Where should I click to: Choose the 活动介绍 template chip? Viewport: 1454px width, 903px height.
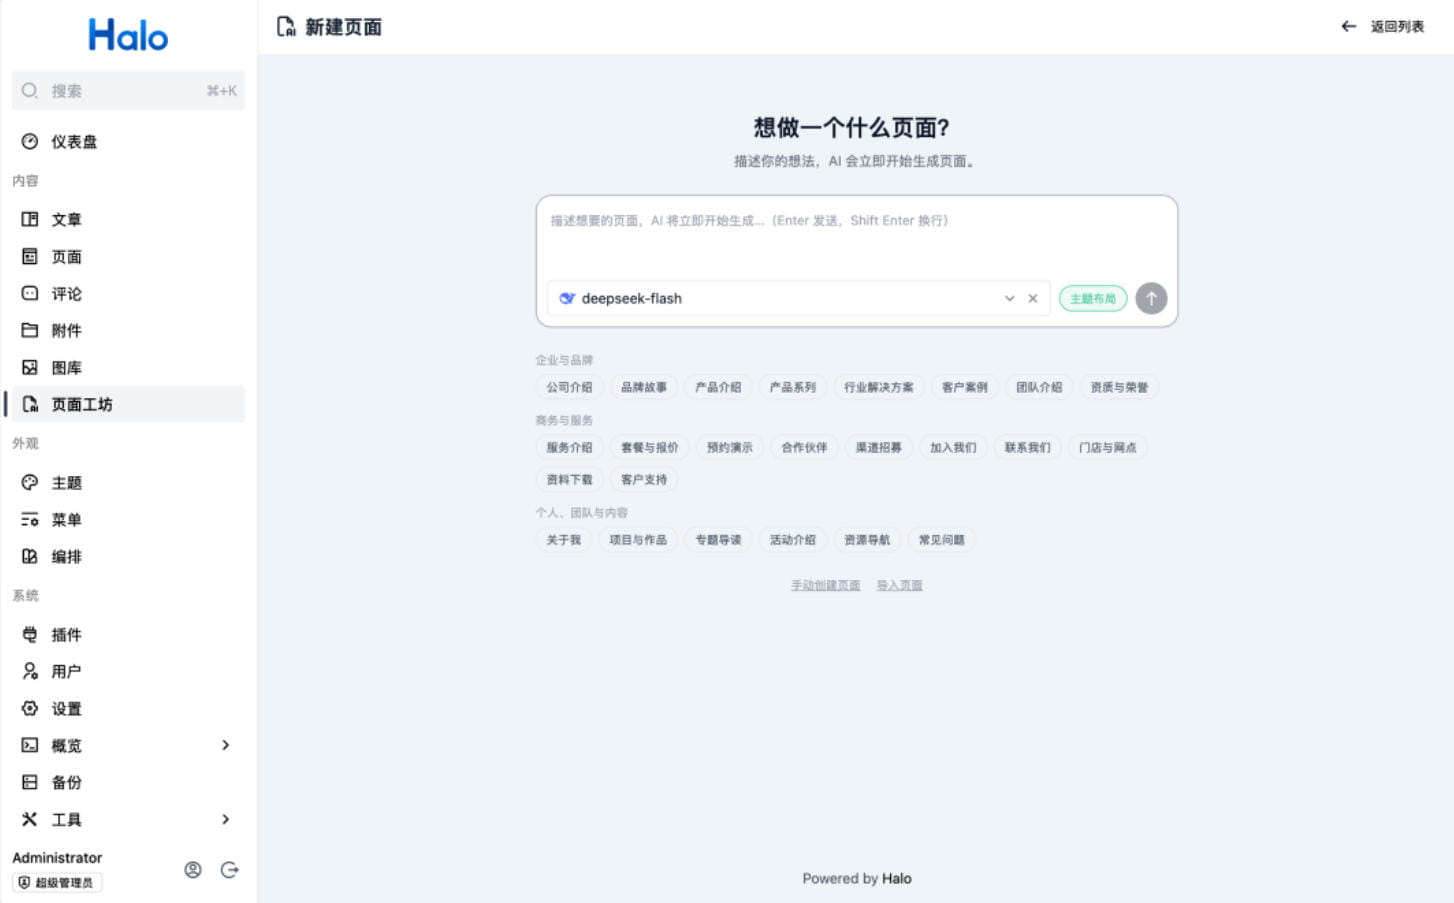(793, 540)
